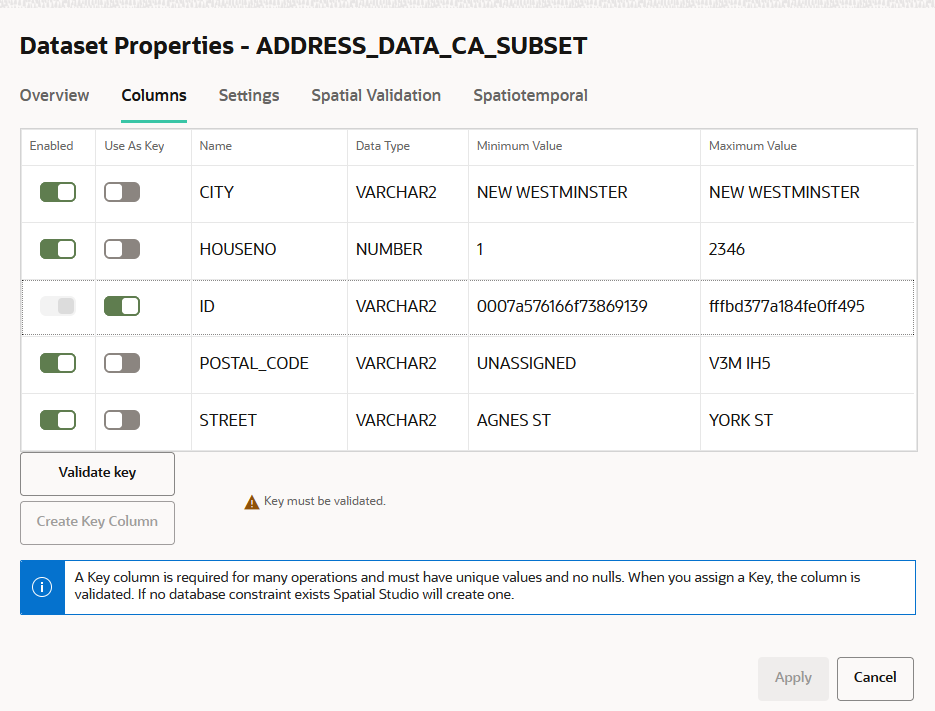Switch to the Overview tab
935x711 pixels.
[x=54, y=95]
